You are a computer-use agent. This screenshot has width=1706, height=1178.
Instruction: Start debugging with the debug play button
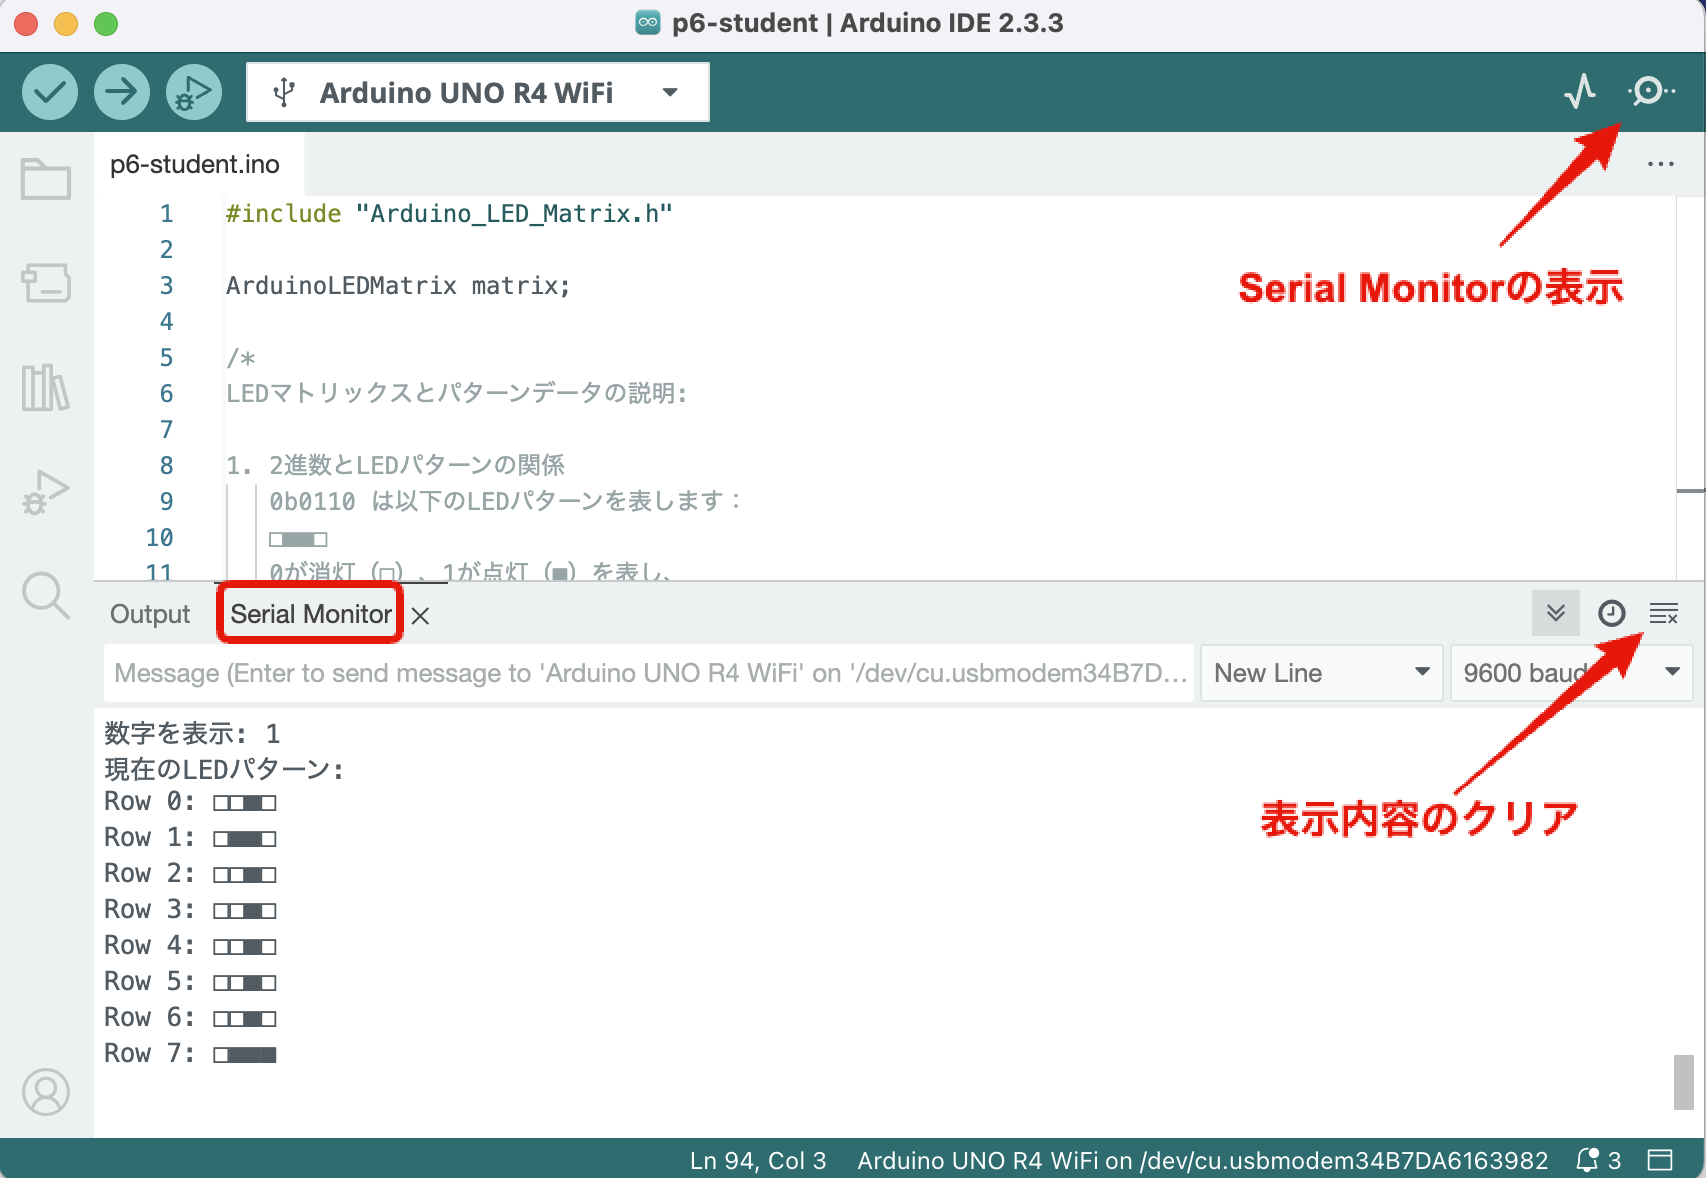pyautogui.click(x=194, y=92)
